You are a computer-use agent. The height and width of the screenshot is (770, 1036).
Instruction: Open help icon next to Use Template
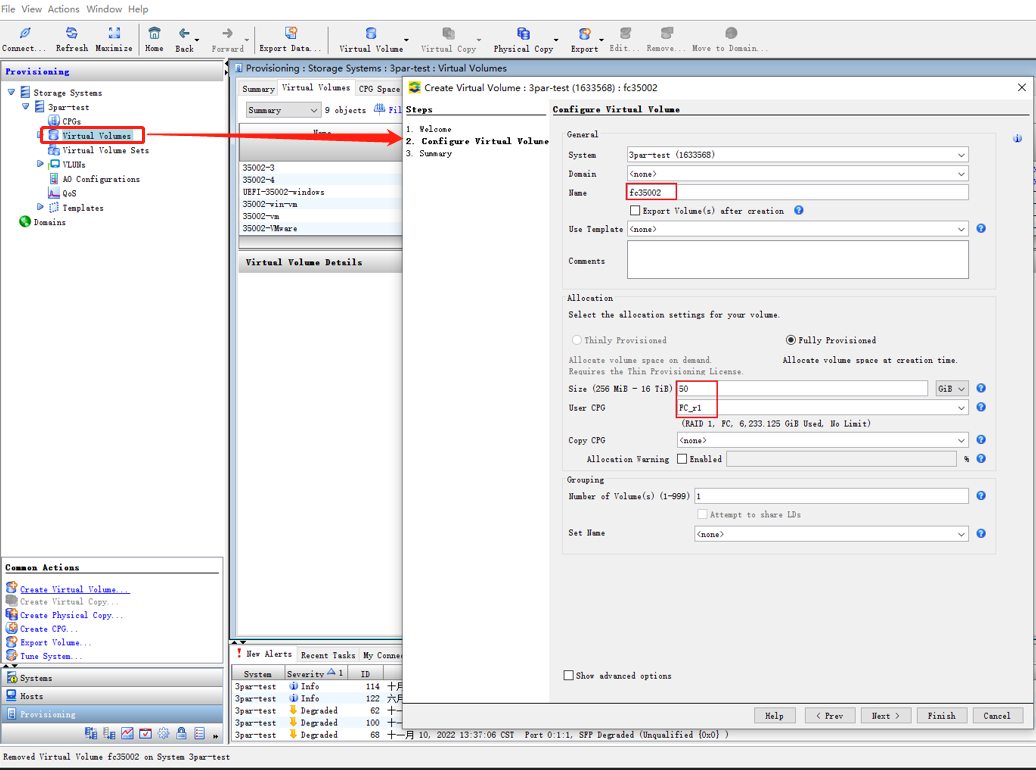981,228
